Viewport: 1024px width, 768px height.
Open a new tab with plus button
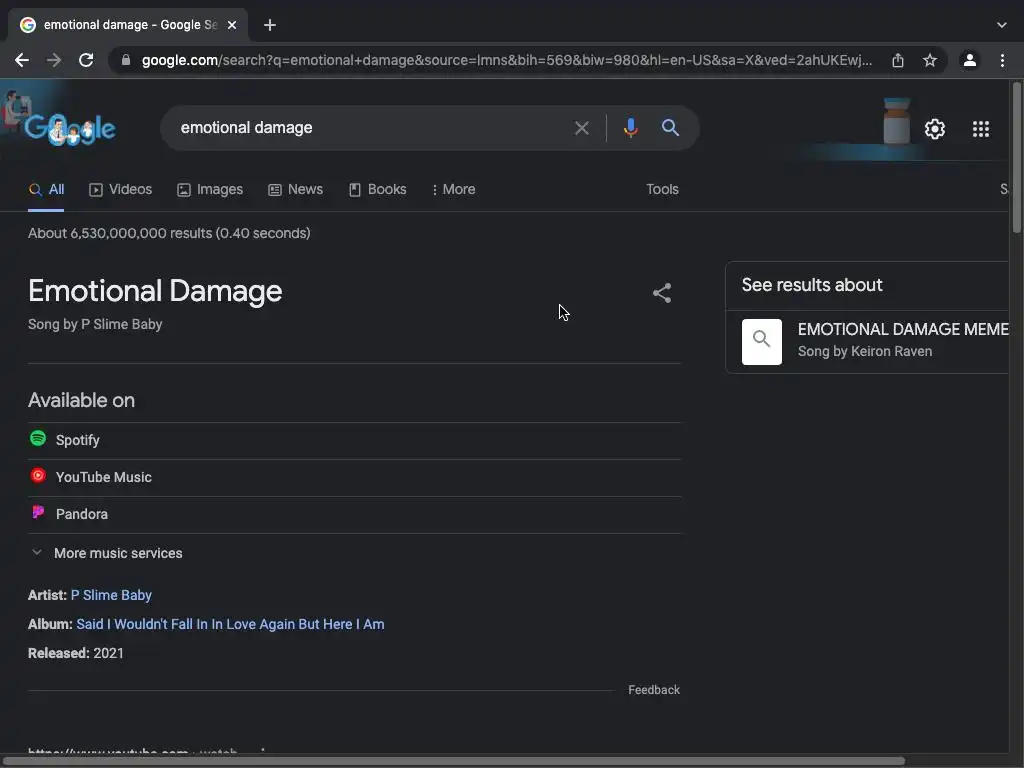coord(270,25)
